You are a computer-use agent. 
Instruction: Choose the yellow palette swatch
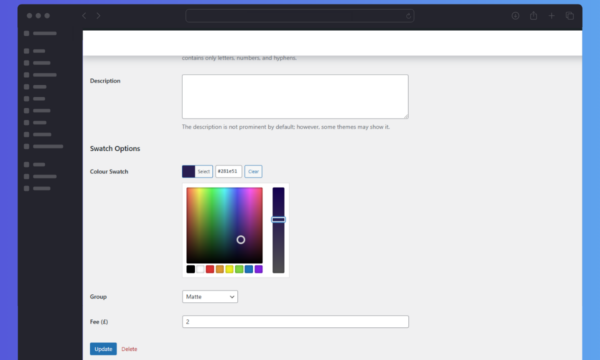(229, 269)
